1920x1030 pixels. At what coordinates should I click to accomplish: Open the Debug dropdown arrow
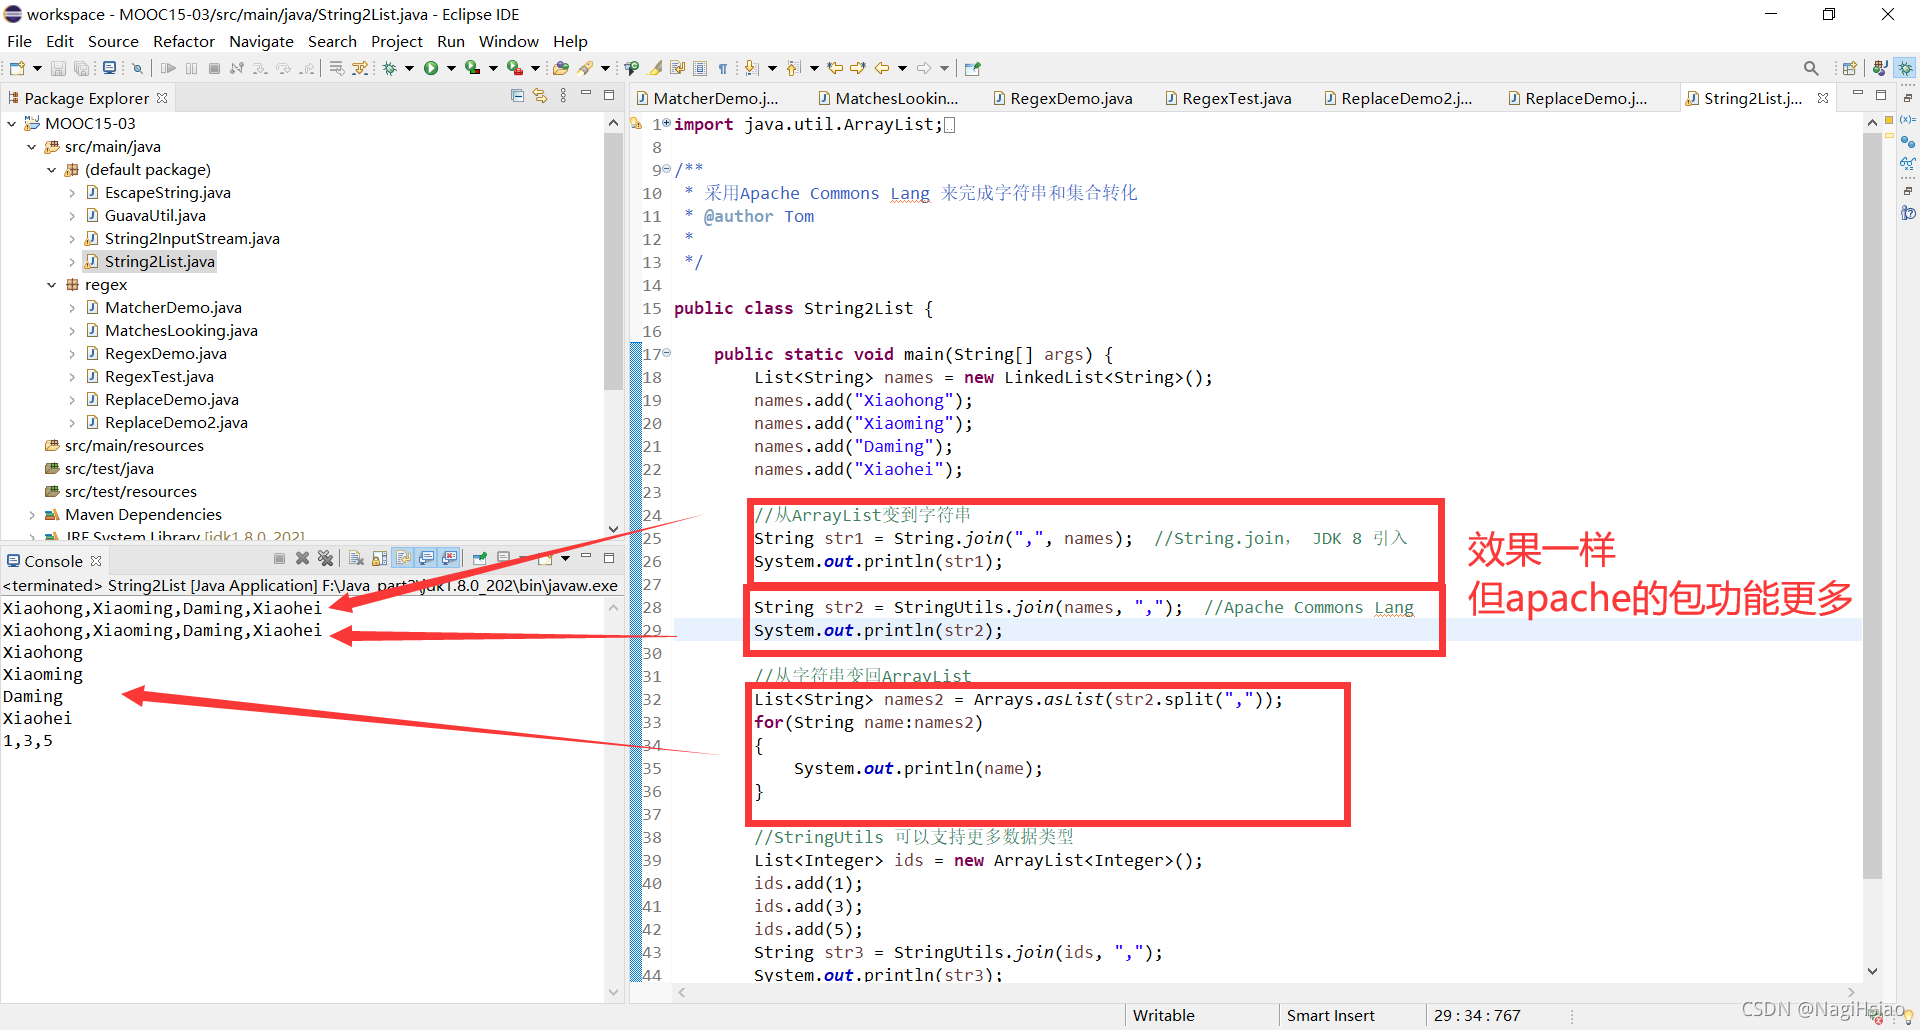[409, 68]
